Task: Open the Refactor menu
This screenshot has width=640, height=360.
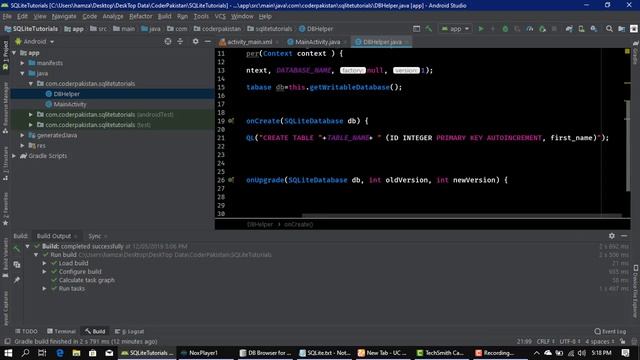Action: (141, 16)
